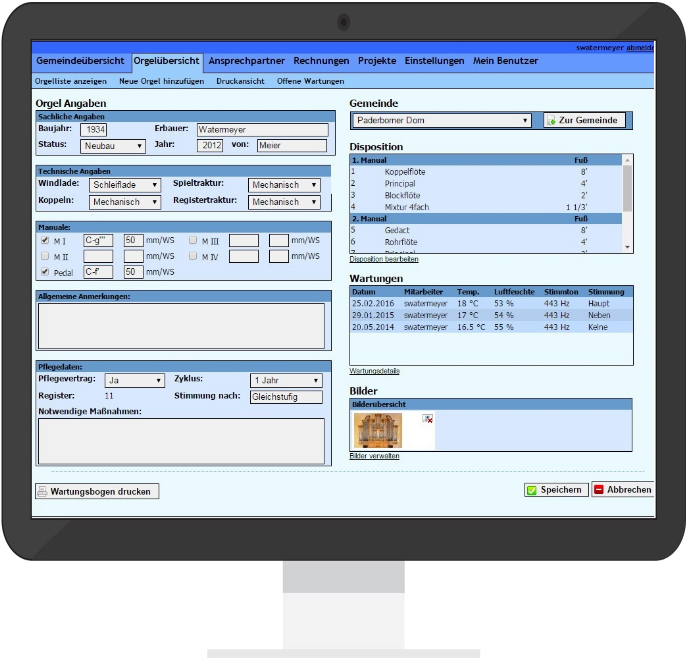Open the Gemeindeübersicht tab
The width and height of the screenshot is (689, 659).
tap(81, 61)
